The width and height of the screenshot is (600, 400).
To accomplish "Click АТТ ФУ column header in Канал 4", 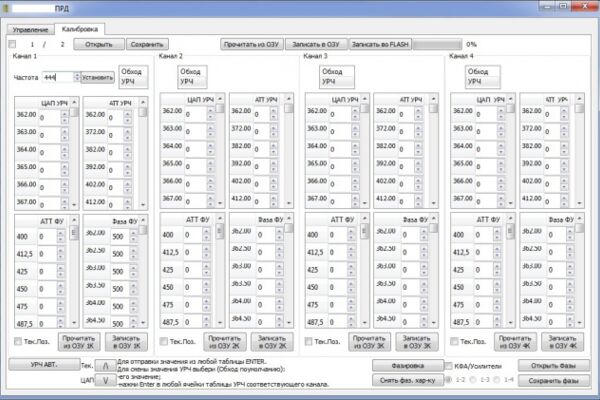I will click(489, 220).
